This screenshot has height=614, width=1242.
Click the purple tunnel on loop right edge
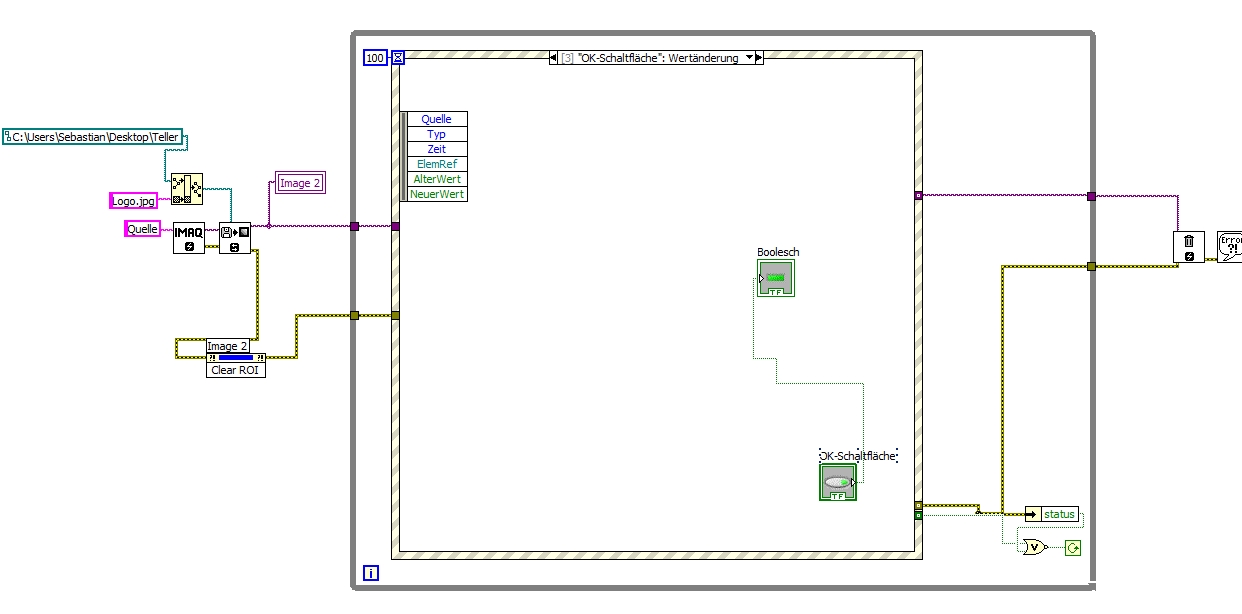click(x=1091, y=196)
